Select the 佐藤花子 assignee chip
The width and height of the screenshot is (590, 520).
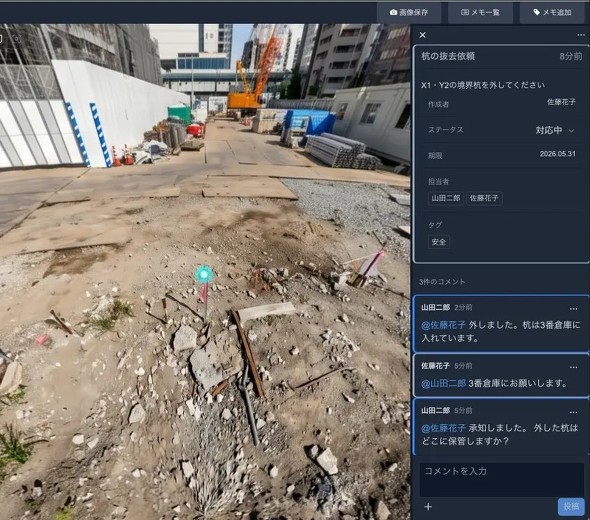pos(484,198)
